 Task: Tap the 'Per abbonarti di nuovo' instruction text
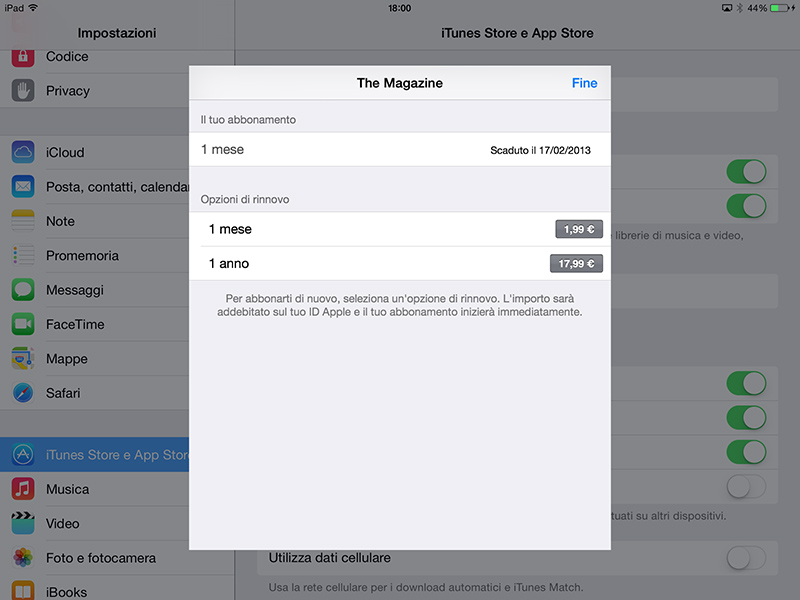[x=399, y=305]
